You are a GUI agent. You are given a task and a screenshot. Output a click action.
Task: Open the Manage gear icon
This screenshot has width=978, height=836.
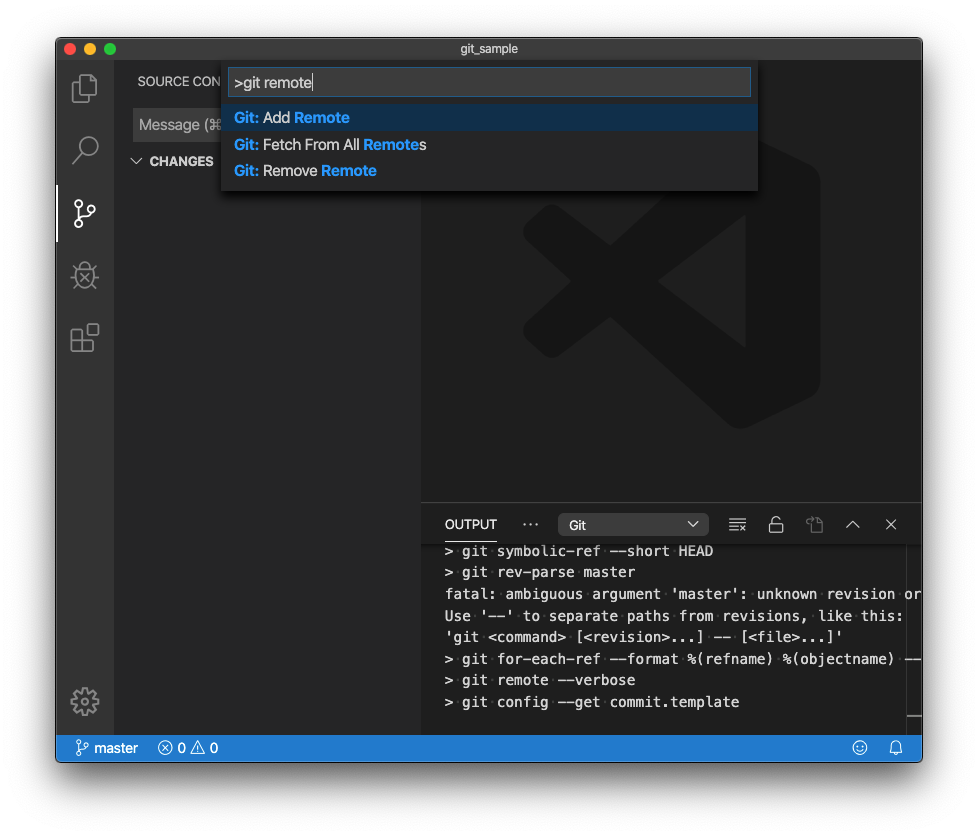[x=85, y=702]
